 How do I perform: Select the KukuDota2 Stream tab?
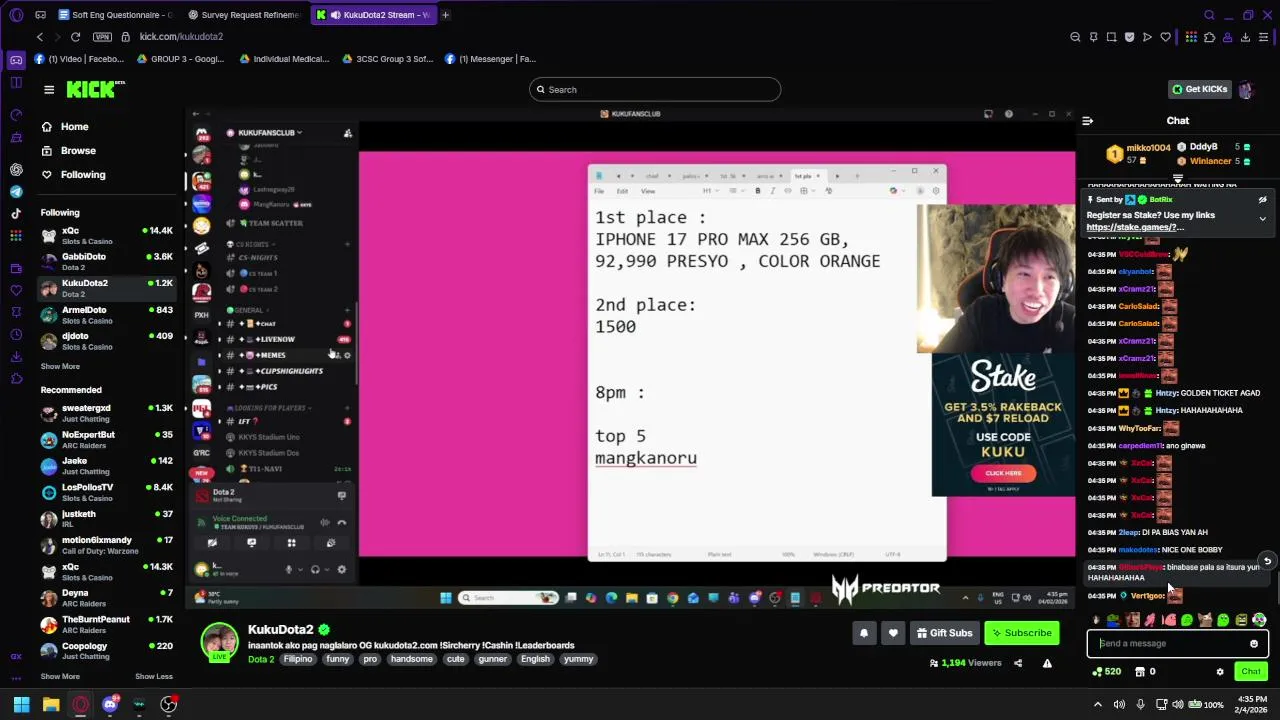(x=374, y=15)
